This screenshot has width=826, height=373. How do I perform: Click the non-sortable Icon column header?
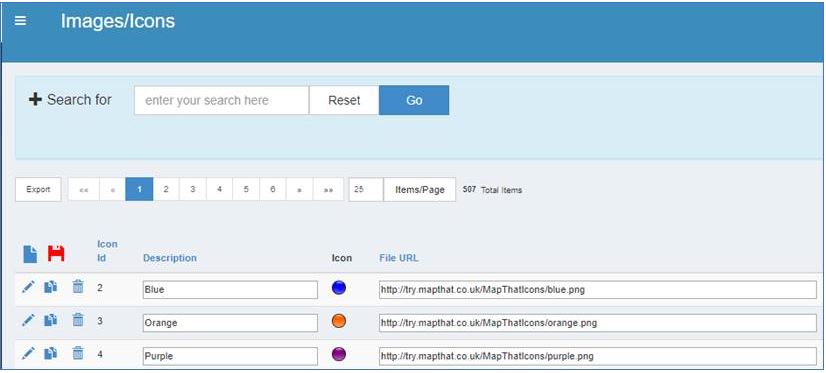342,258
